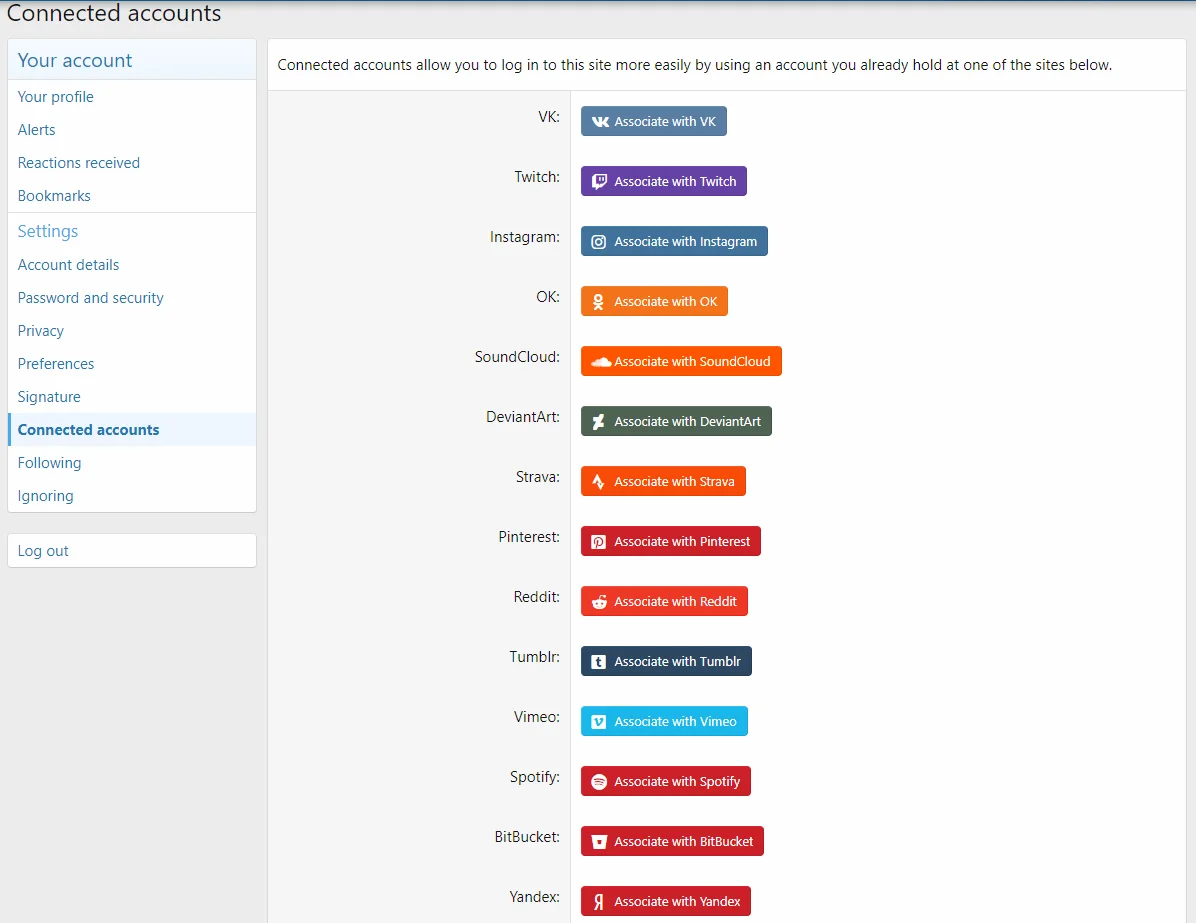Click Associate with DeviantArt text
Screen dimensions: 1196x923
coord(687,422)
